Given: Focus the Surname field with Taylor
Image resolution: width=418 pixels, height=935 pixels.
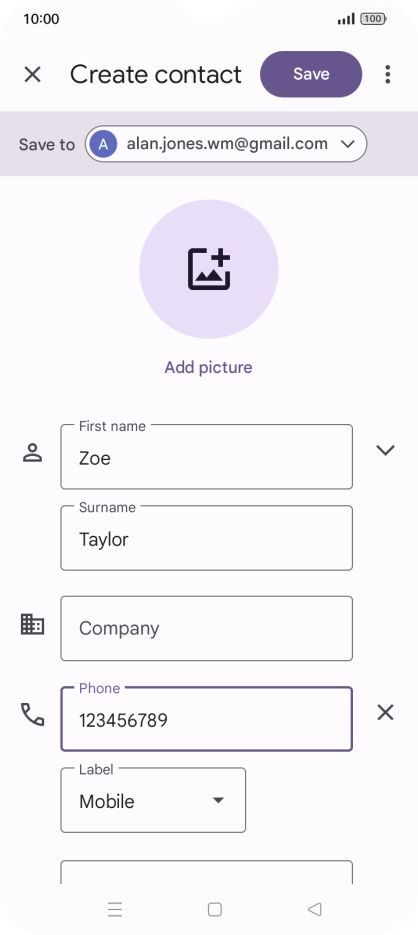Looking at the screenshot, I should (x=206, y=538).
